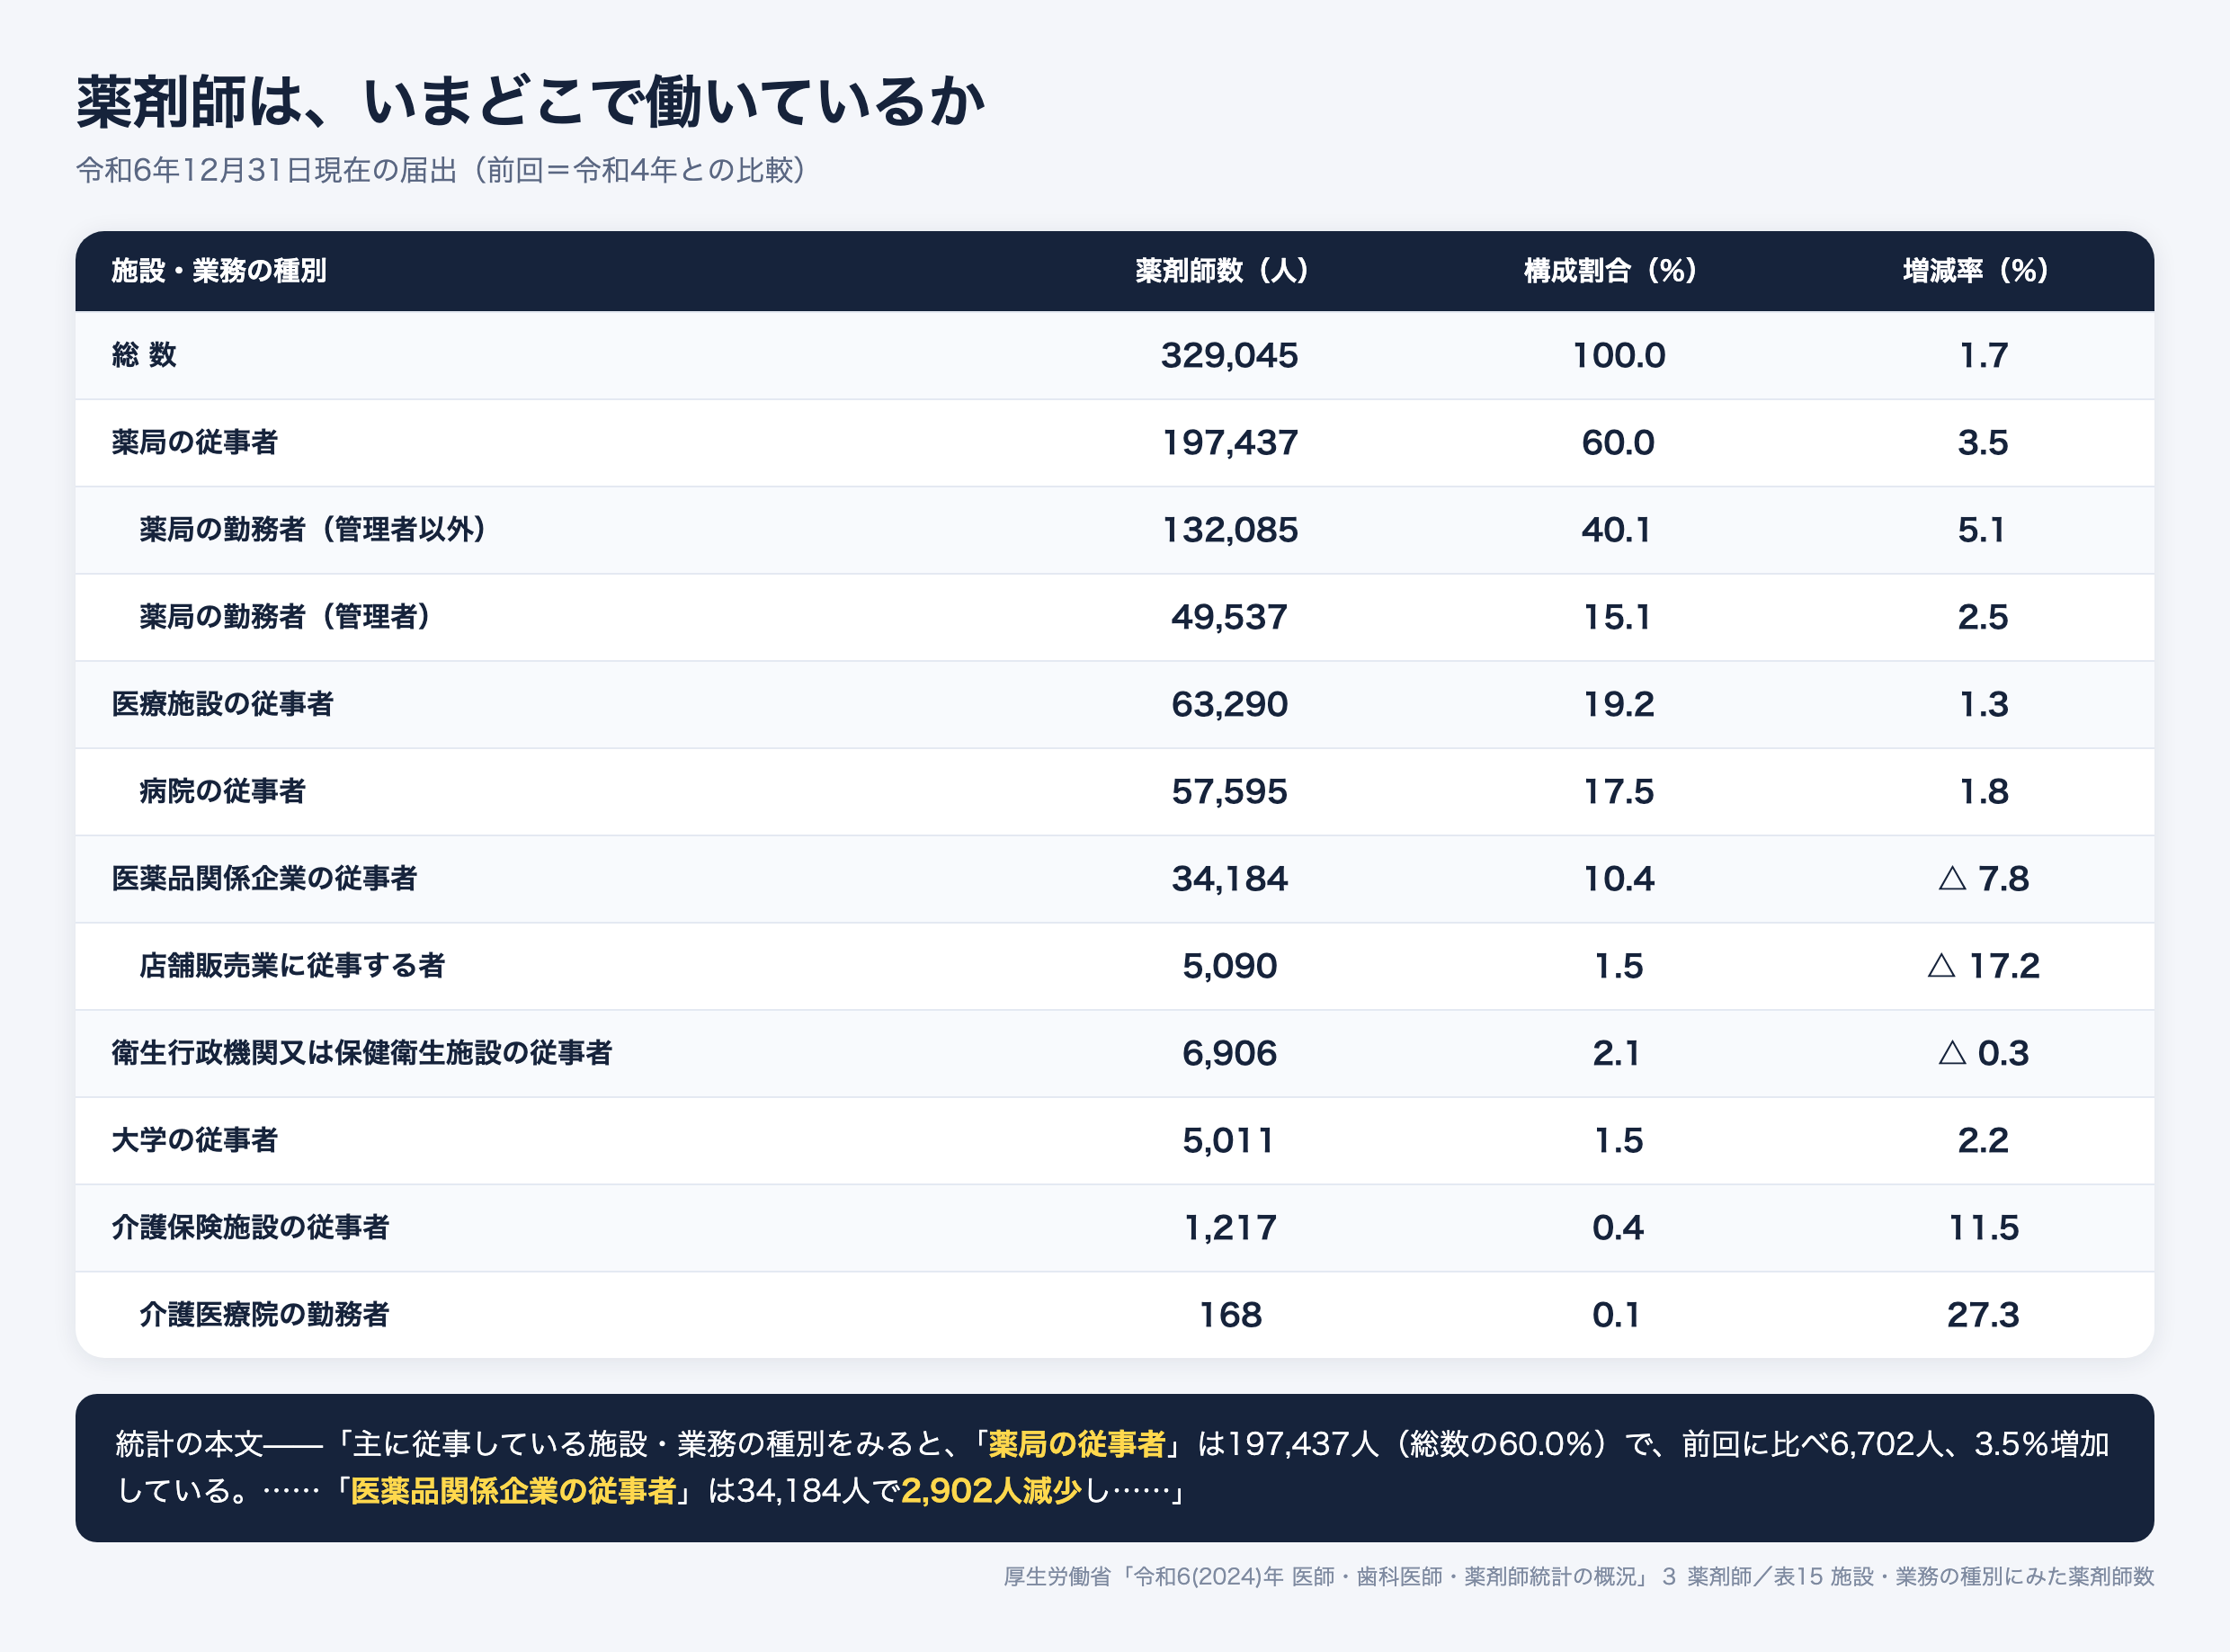
Task: Select the 薬局の従事者 row label in table
Action: [x=194, y=442]
